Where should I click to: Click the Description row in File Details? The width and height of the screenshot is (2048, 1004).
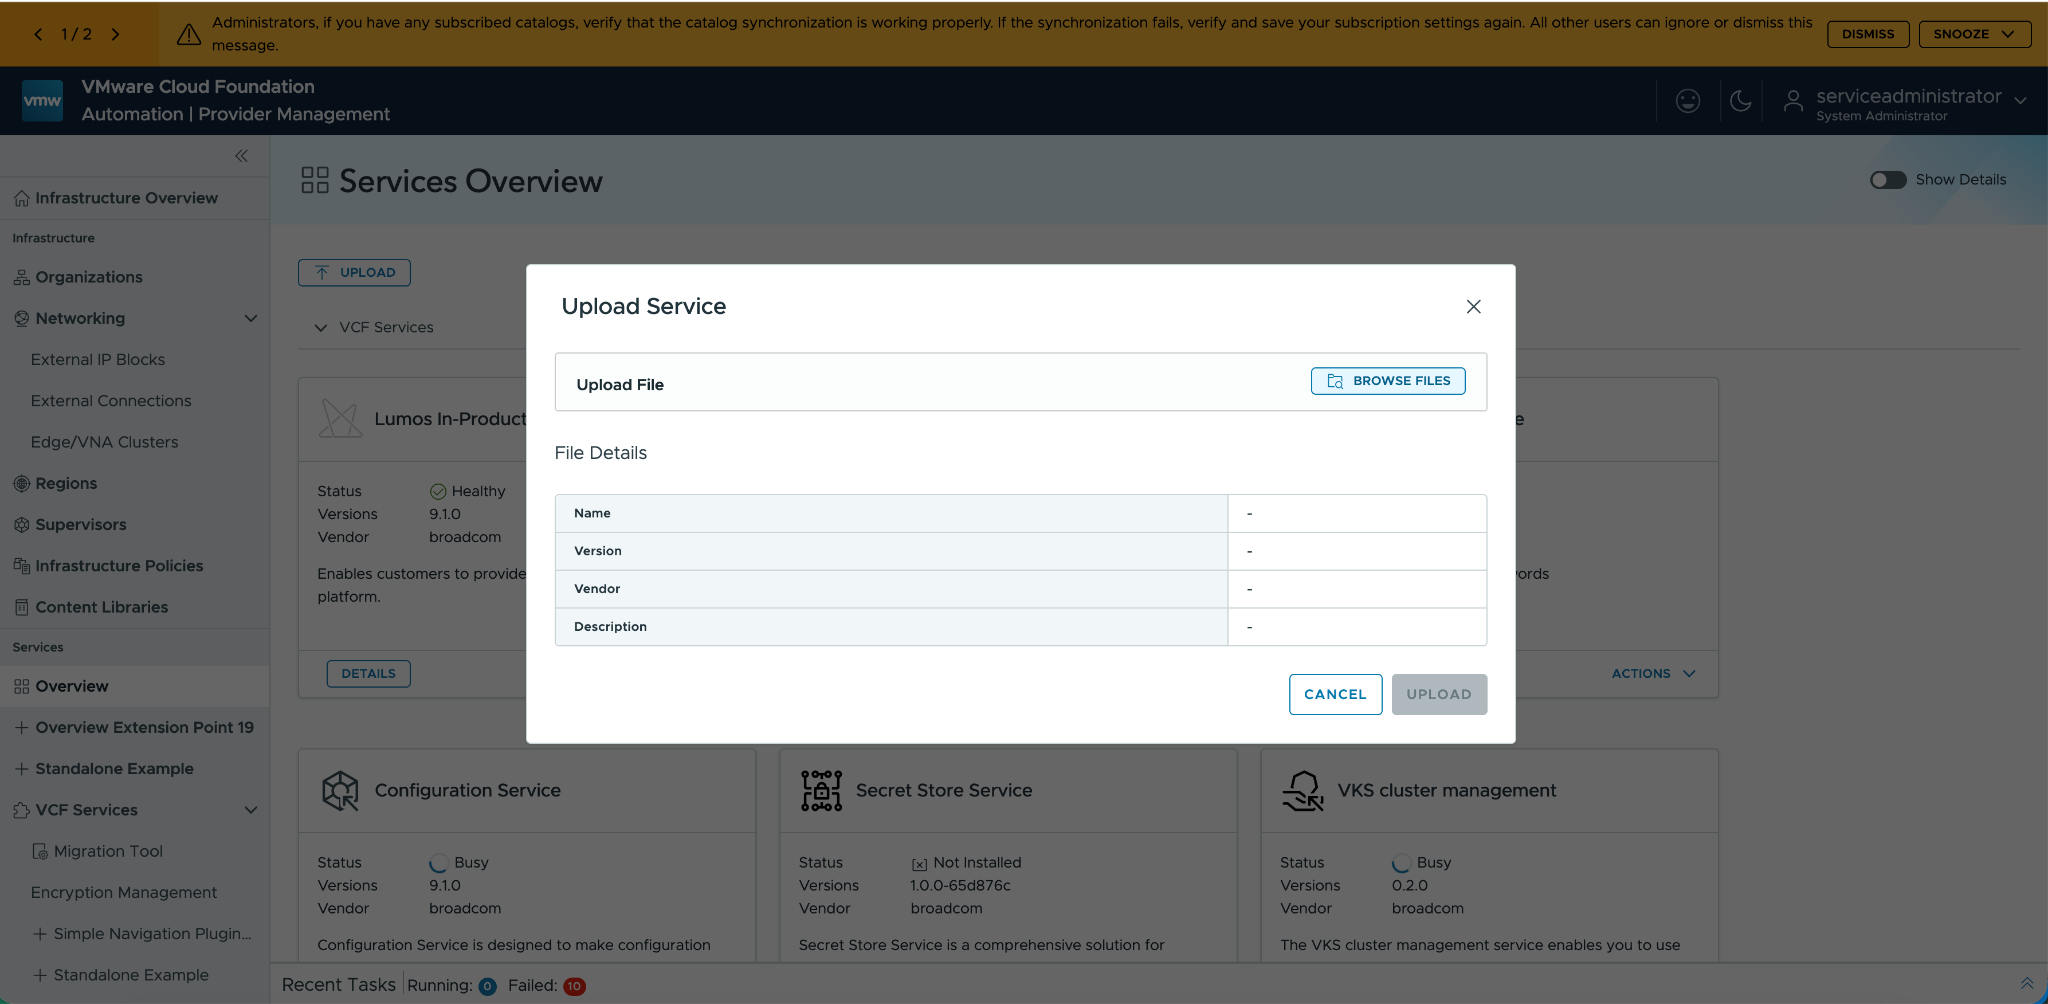coord(1021,627)
